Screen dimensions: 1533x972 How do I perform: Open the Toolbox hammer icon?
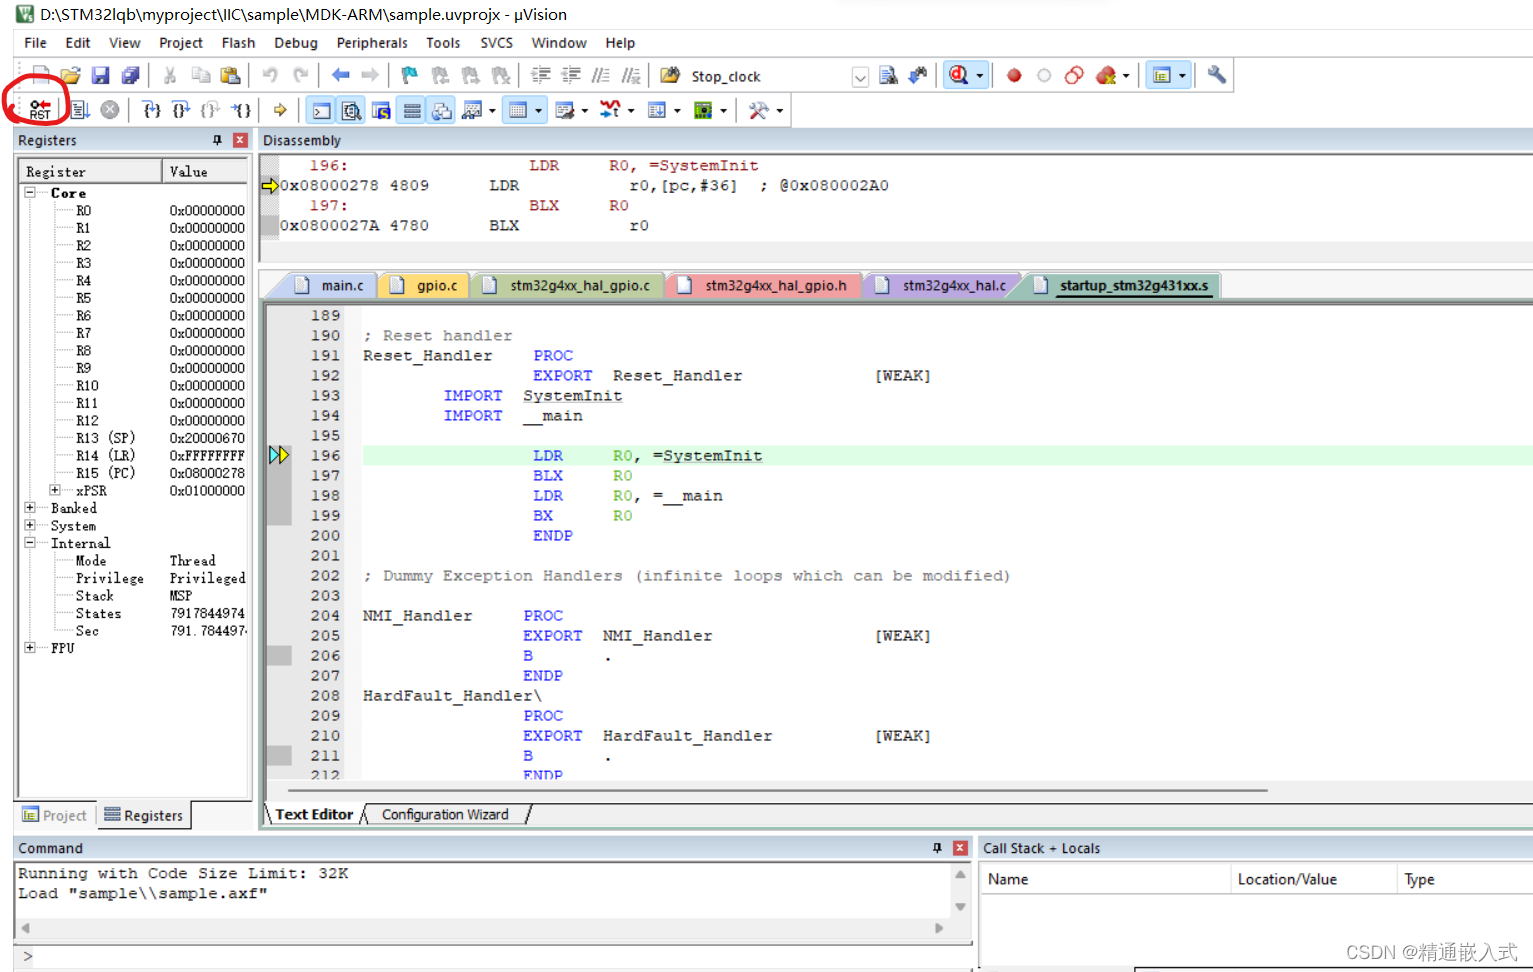point(759,110)
